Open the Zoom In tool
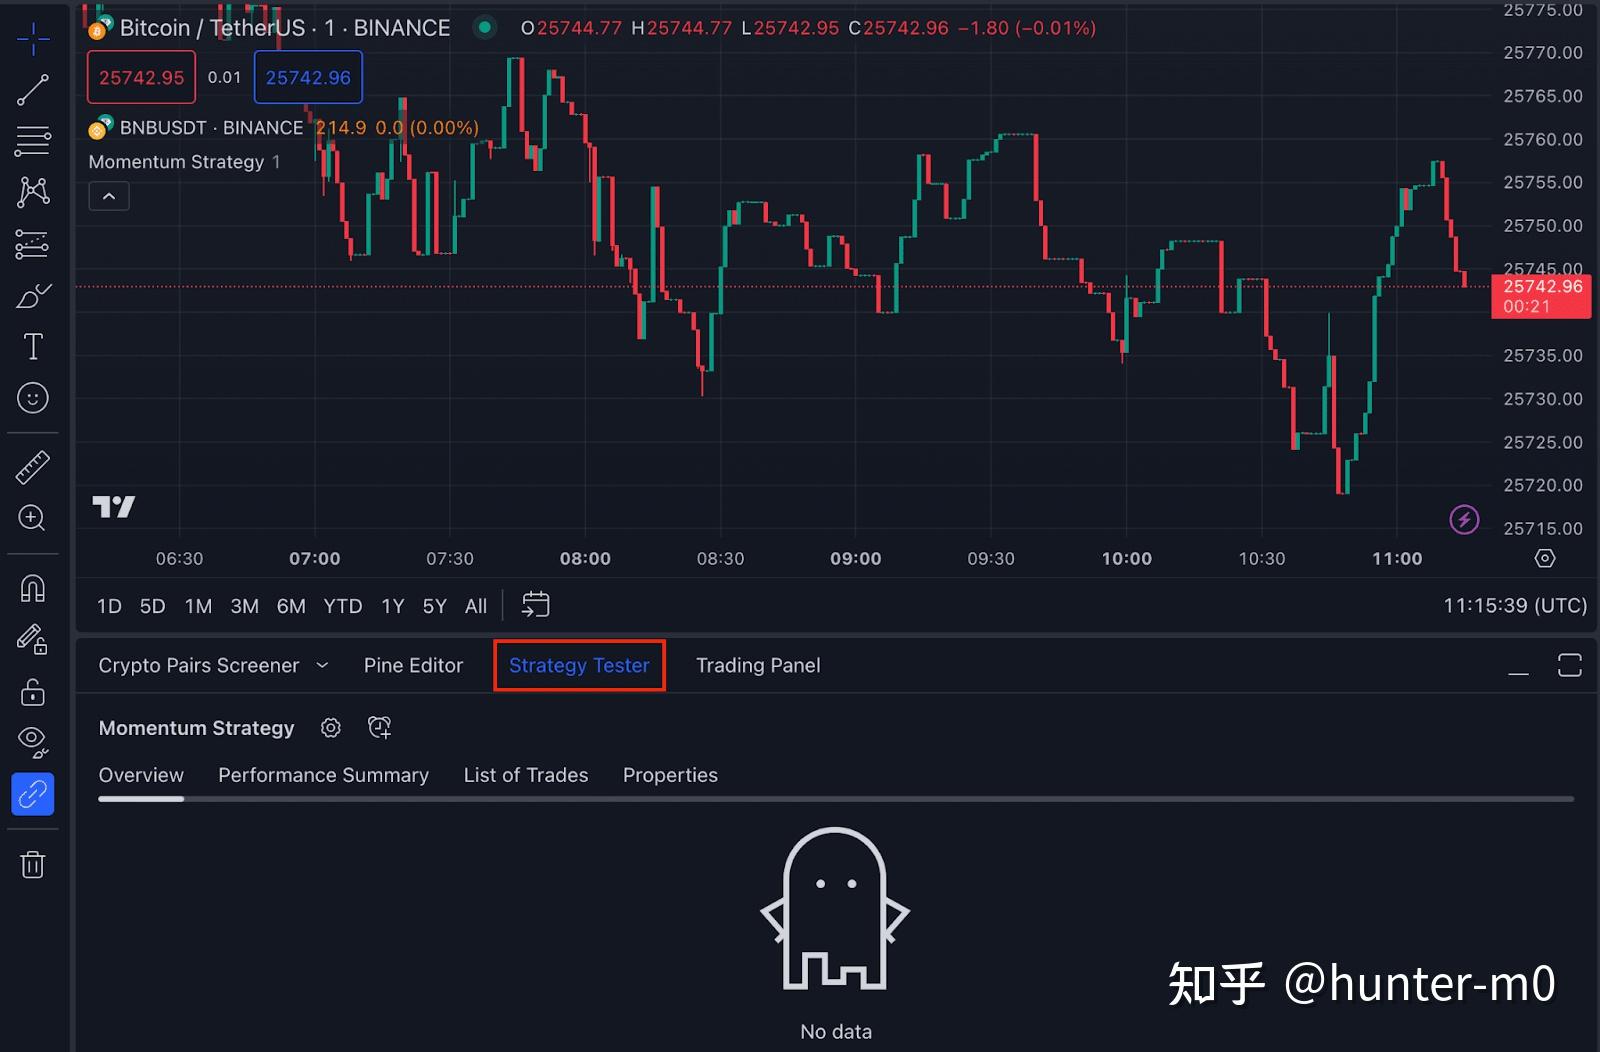The height and width of the screenshot is (1052, 1600). [33, 518]
